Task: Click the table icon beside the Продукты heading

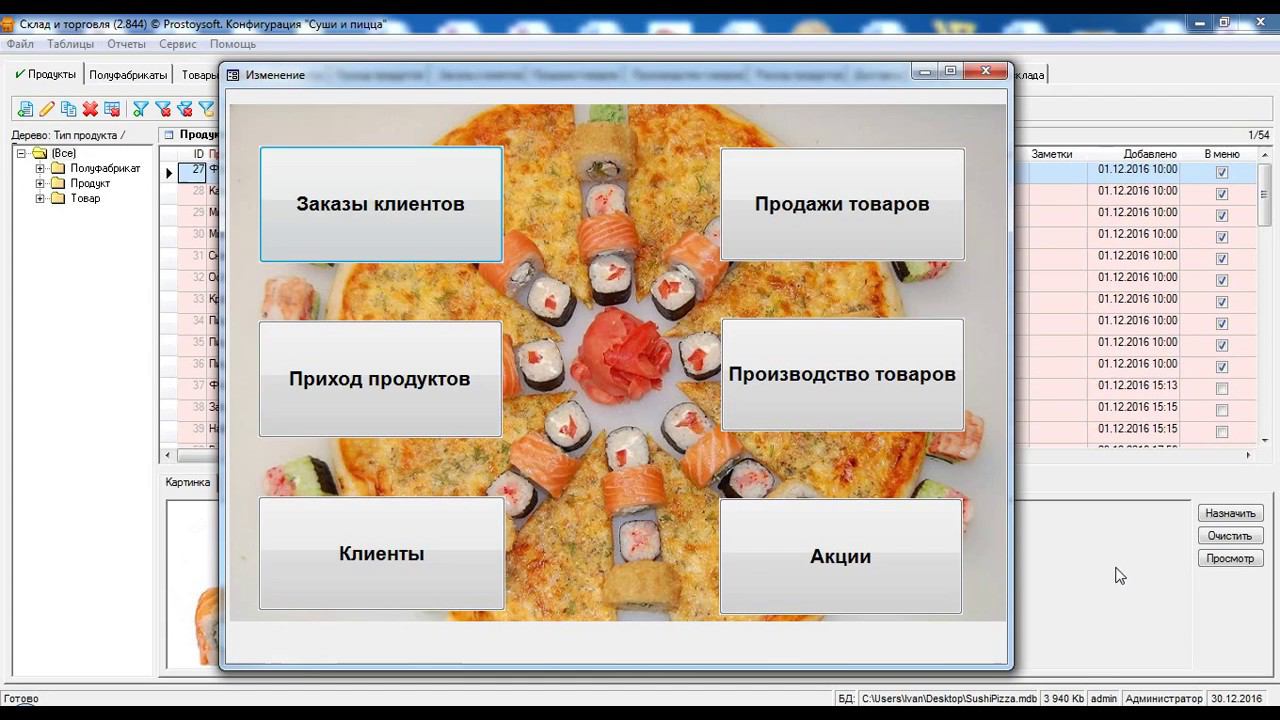Action: (x=169, y=135)
